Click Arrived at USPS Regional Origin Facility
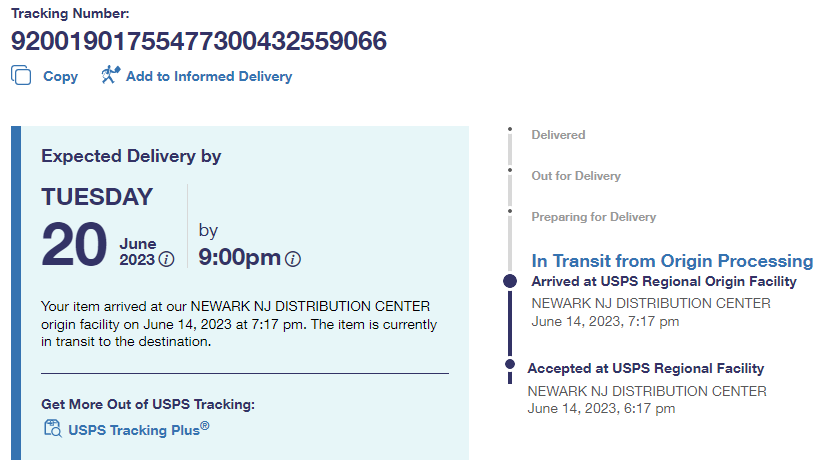This screenshot has width=828, height=475. point(664,282)
